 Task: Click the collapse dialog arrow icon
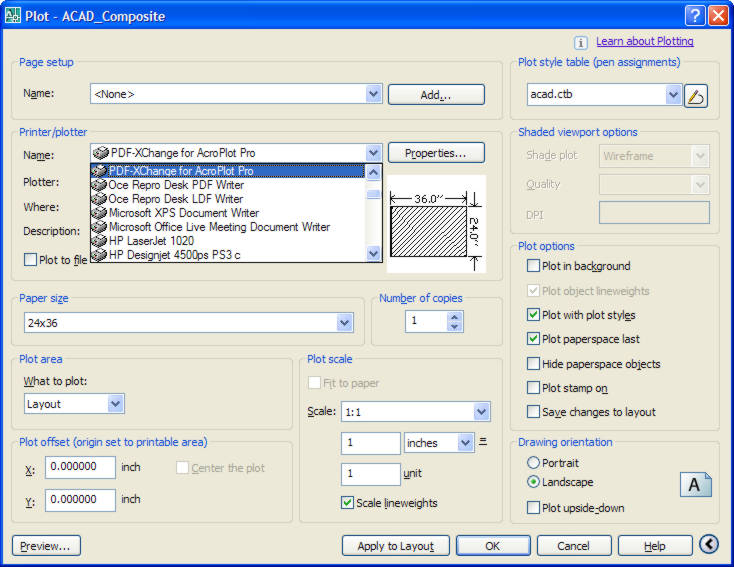pos(709,545)
